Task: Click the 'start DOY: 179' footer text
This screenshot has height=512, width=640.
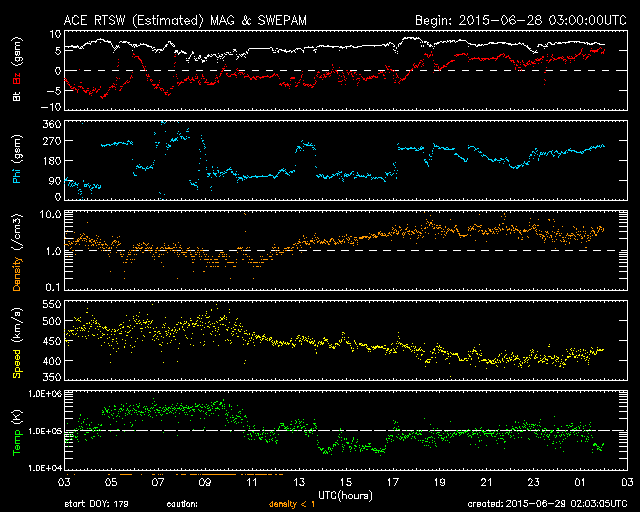Action: (x=96, y=504)
